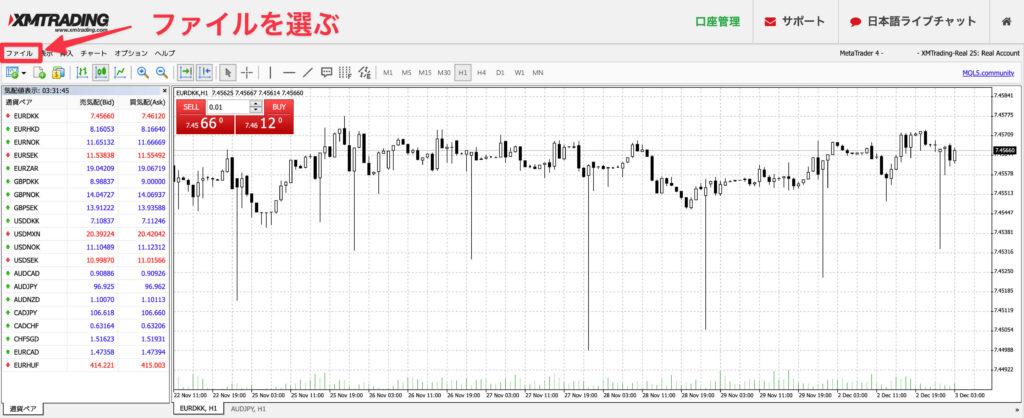Image resolution: width=1024 pixels, height=418 pixels.
Task: Select the vertical line drawing tool
Action: pyautogui.click(x=270, y=72)
